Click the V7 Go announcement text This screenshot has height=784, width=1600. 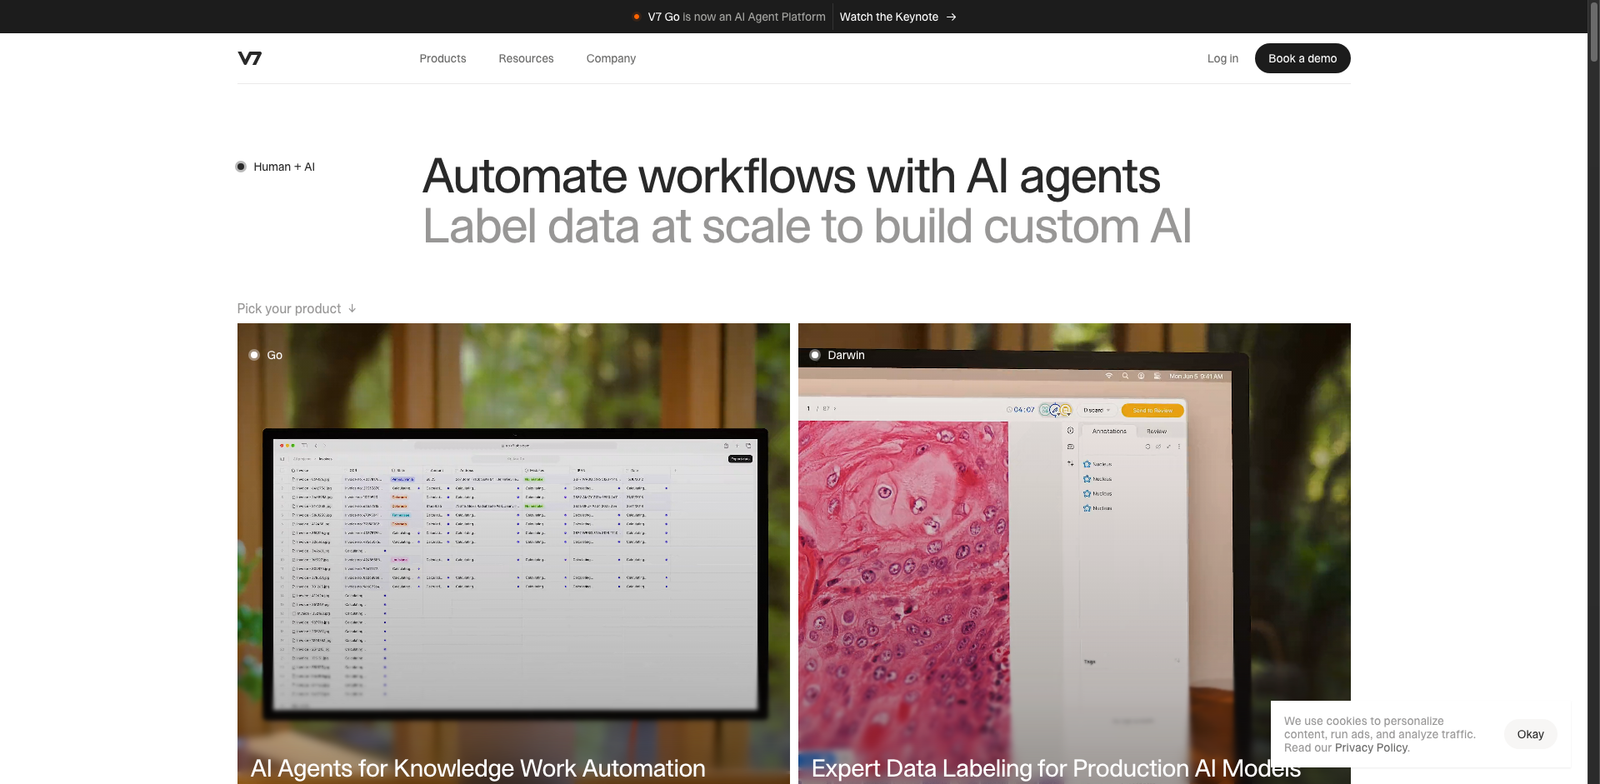tap(737, 17)
